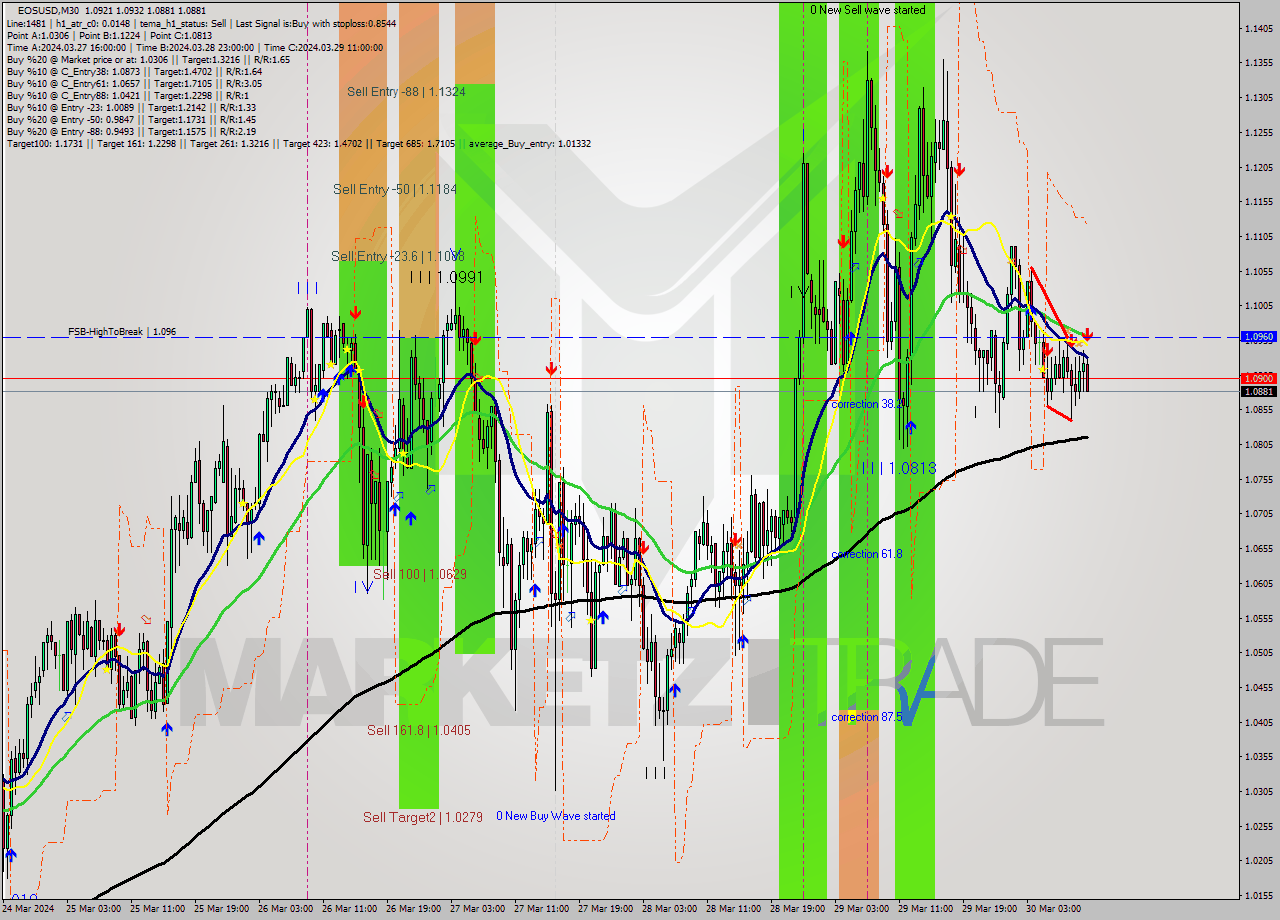Click the 1.1405 price axis value

coord(1258,28)
